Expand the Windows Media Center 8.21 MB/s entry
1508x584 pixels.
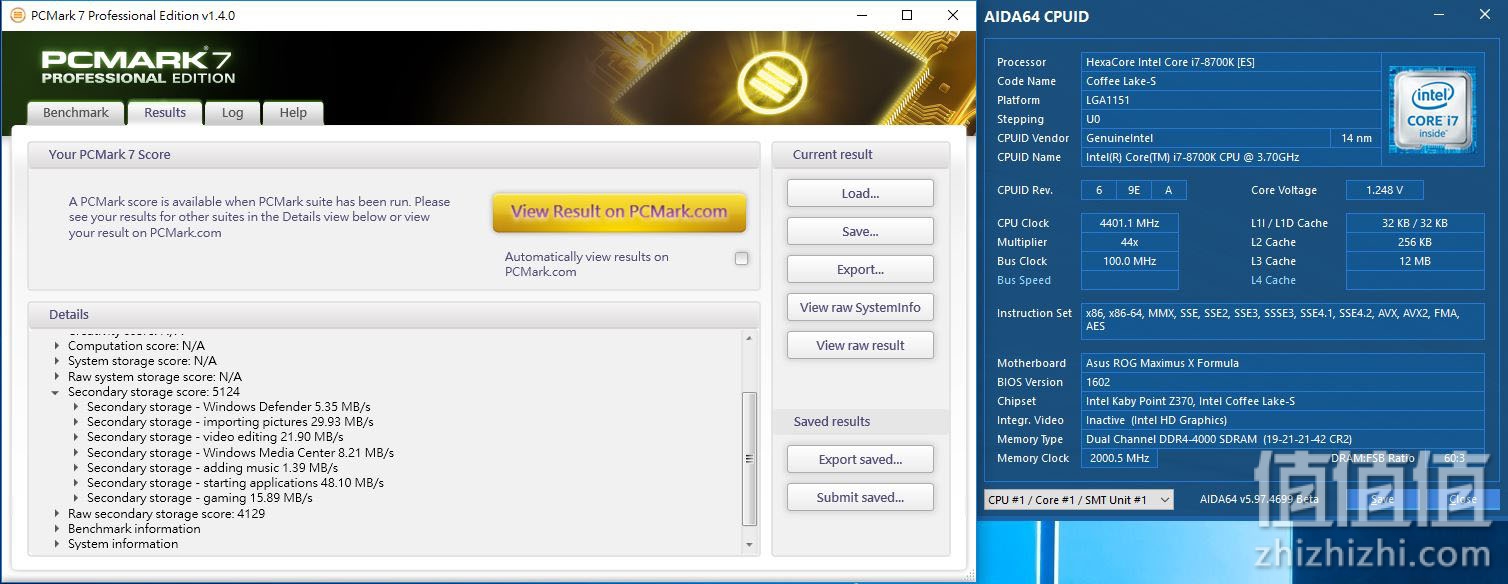(77, 453)
